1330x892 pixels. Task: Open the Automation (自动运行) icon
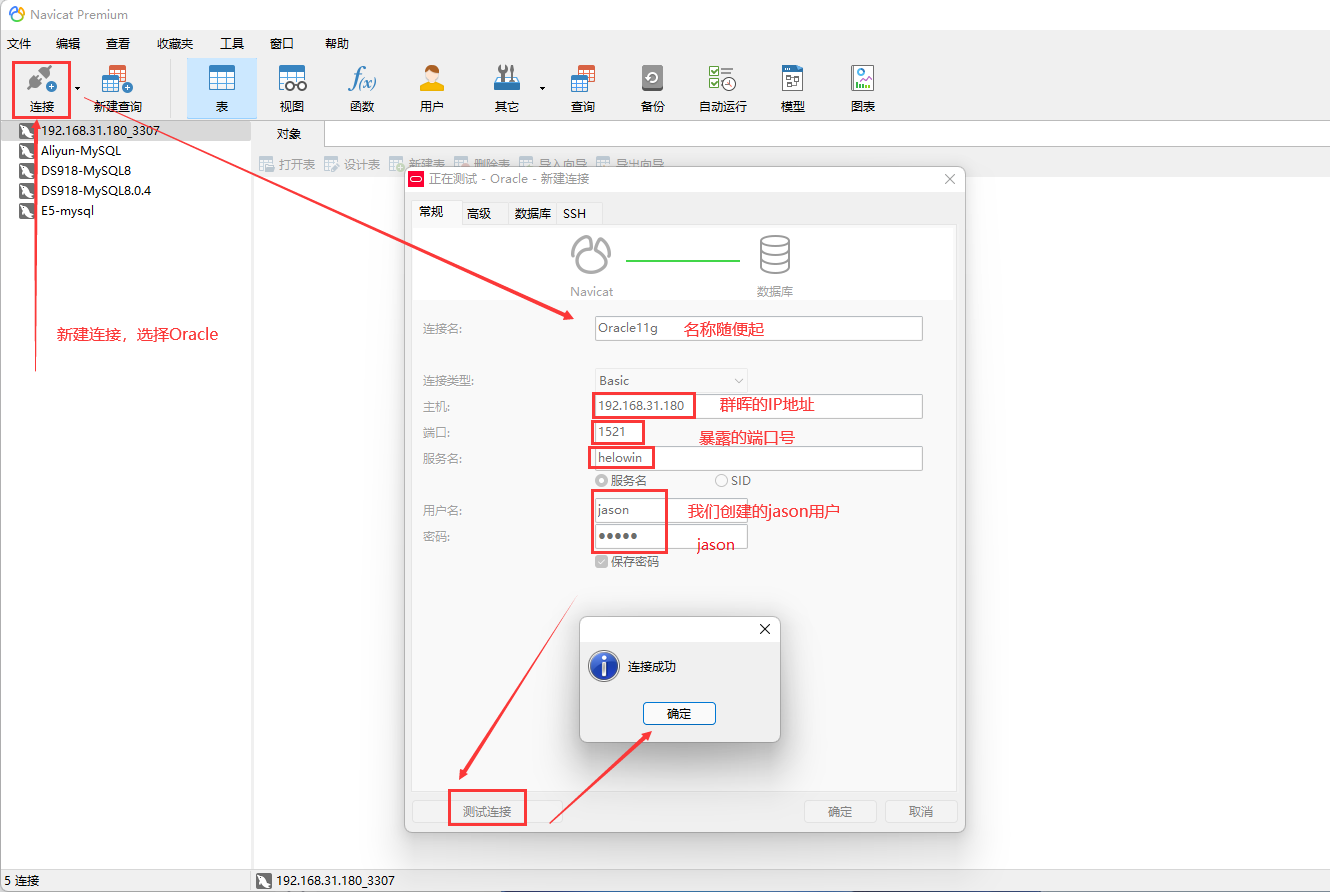[722, 80]
